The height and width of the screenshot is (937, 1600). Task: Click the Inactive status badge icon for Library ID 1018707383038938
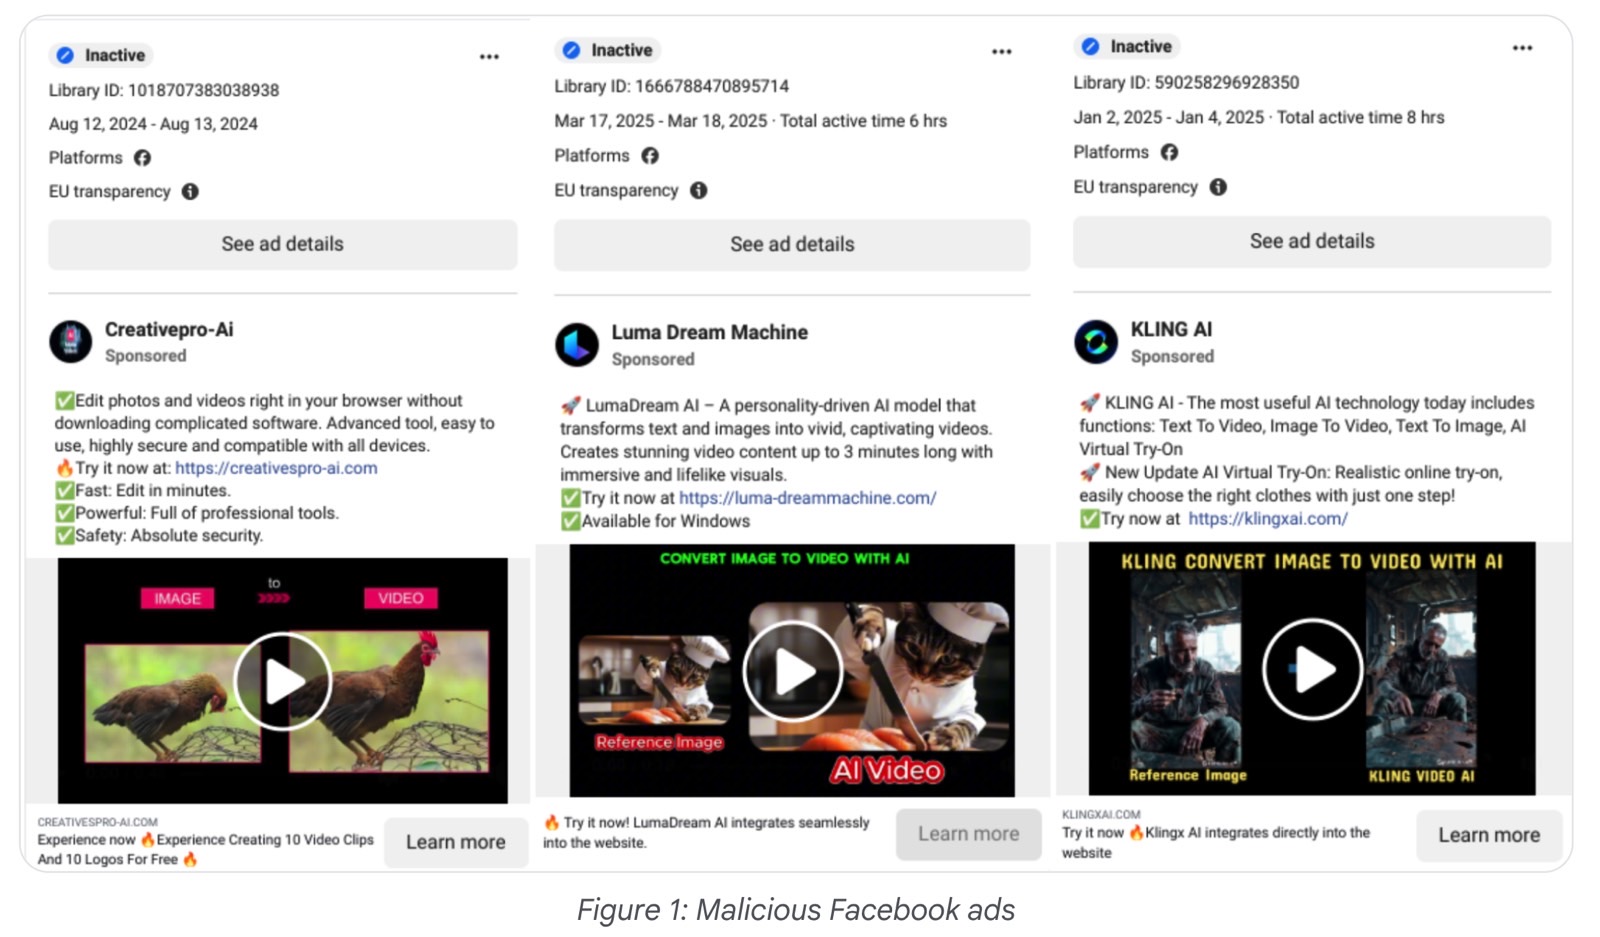[65, 55]
